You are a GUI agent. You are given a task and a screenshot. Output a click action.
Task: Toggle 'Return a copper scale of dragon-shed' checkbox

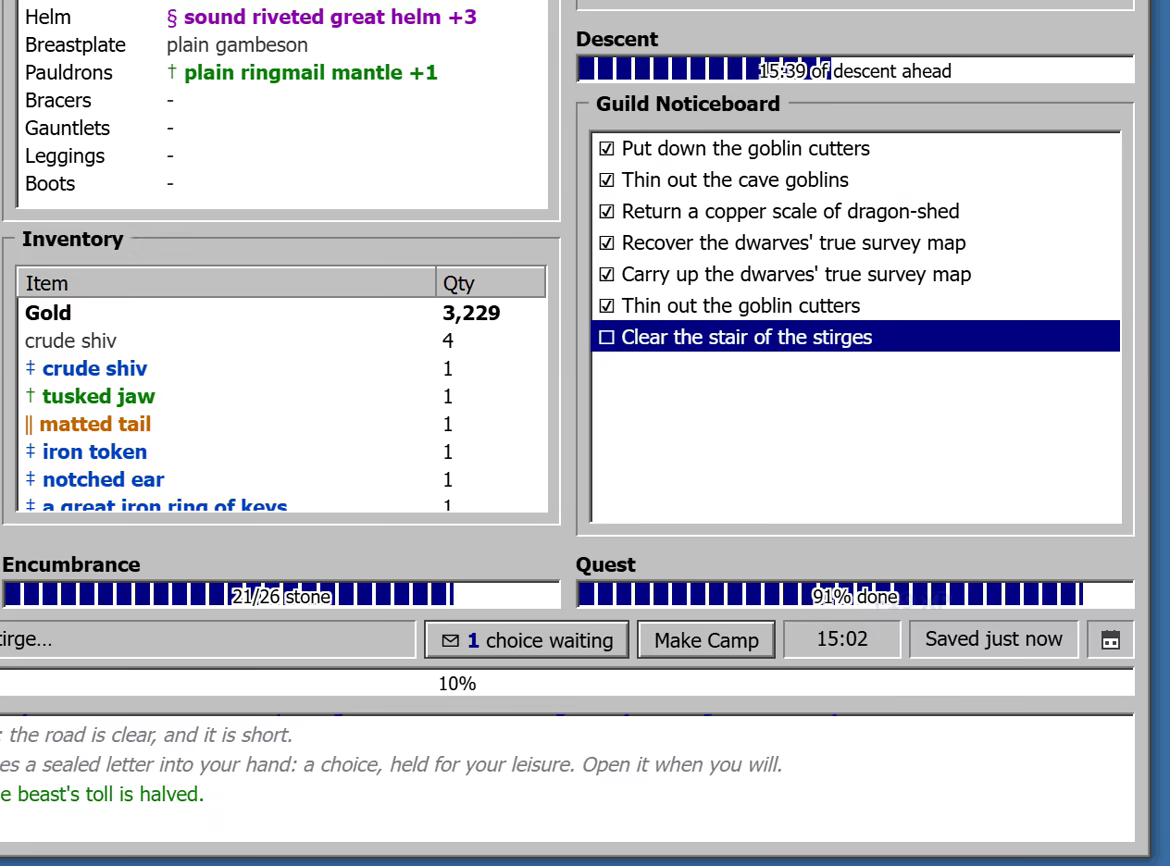pyautogui.click(x=607, y=211)
